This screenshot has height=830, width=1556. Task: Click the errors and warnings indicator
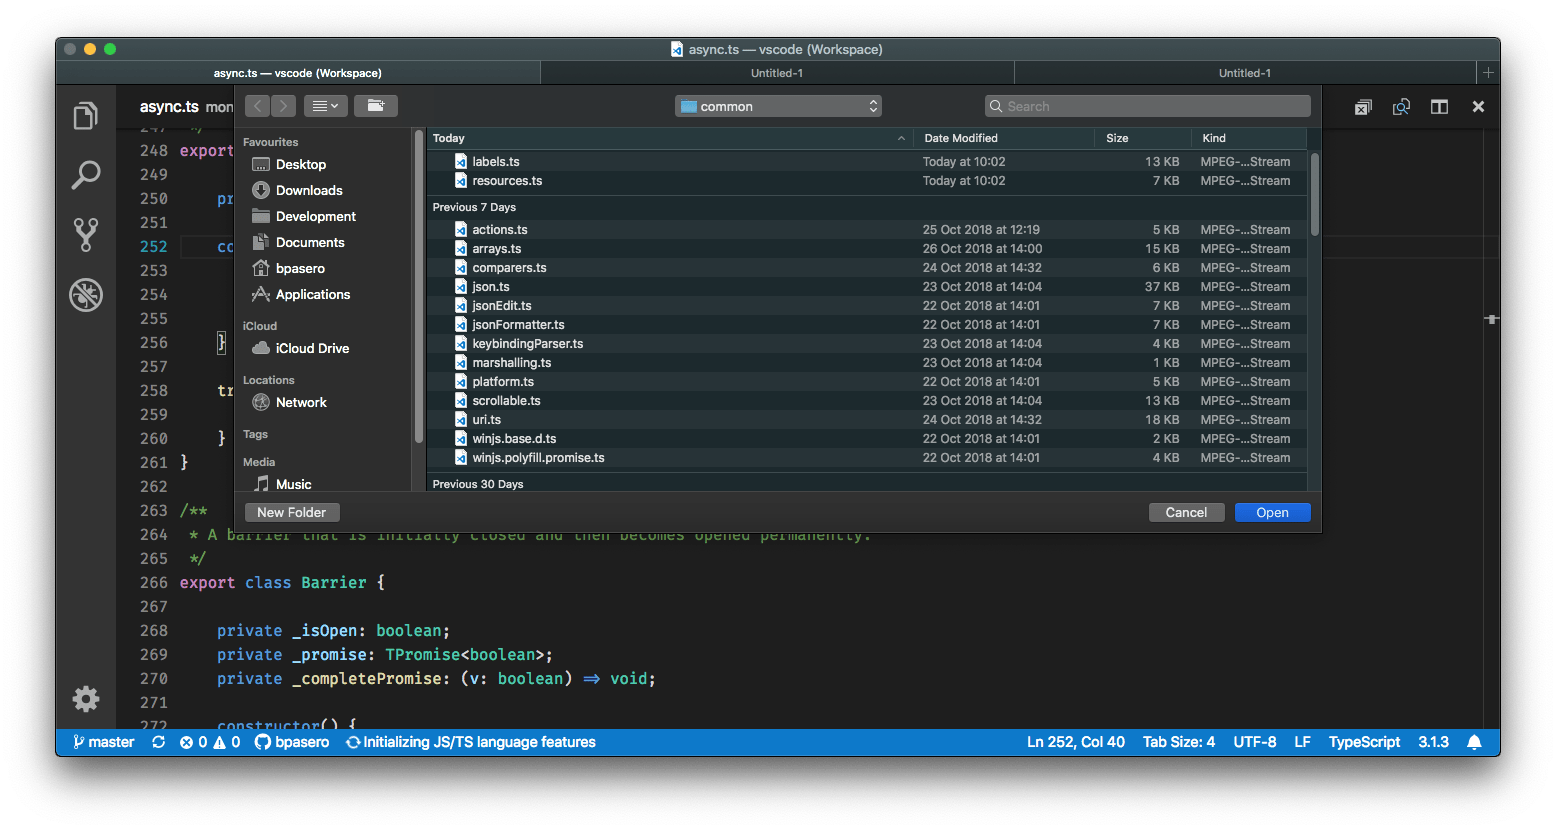pos(210,742)
